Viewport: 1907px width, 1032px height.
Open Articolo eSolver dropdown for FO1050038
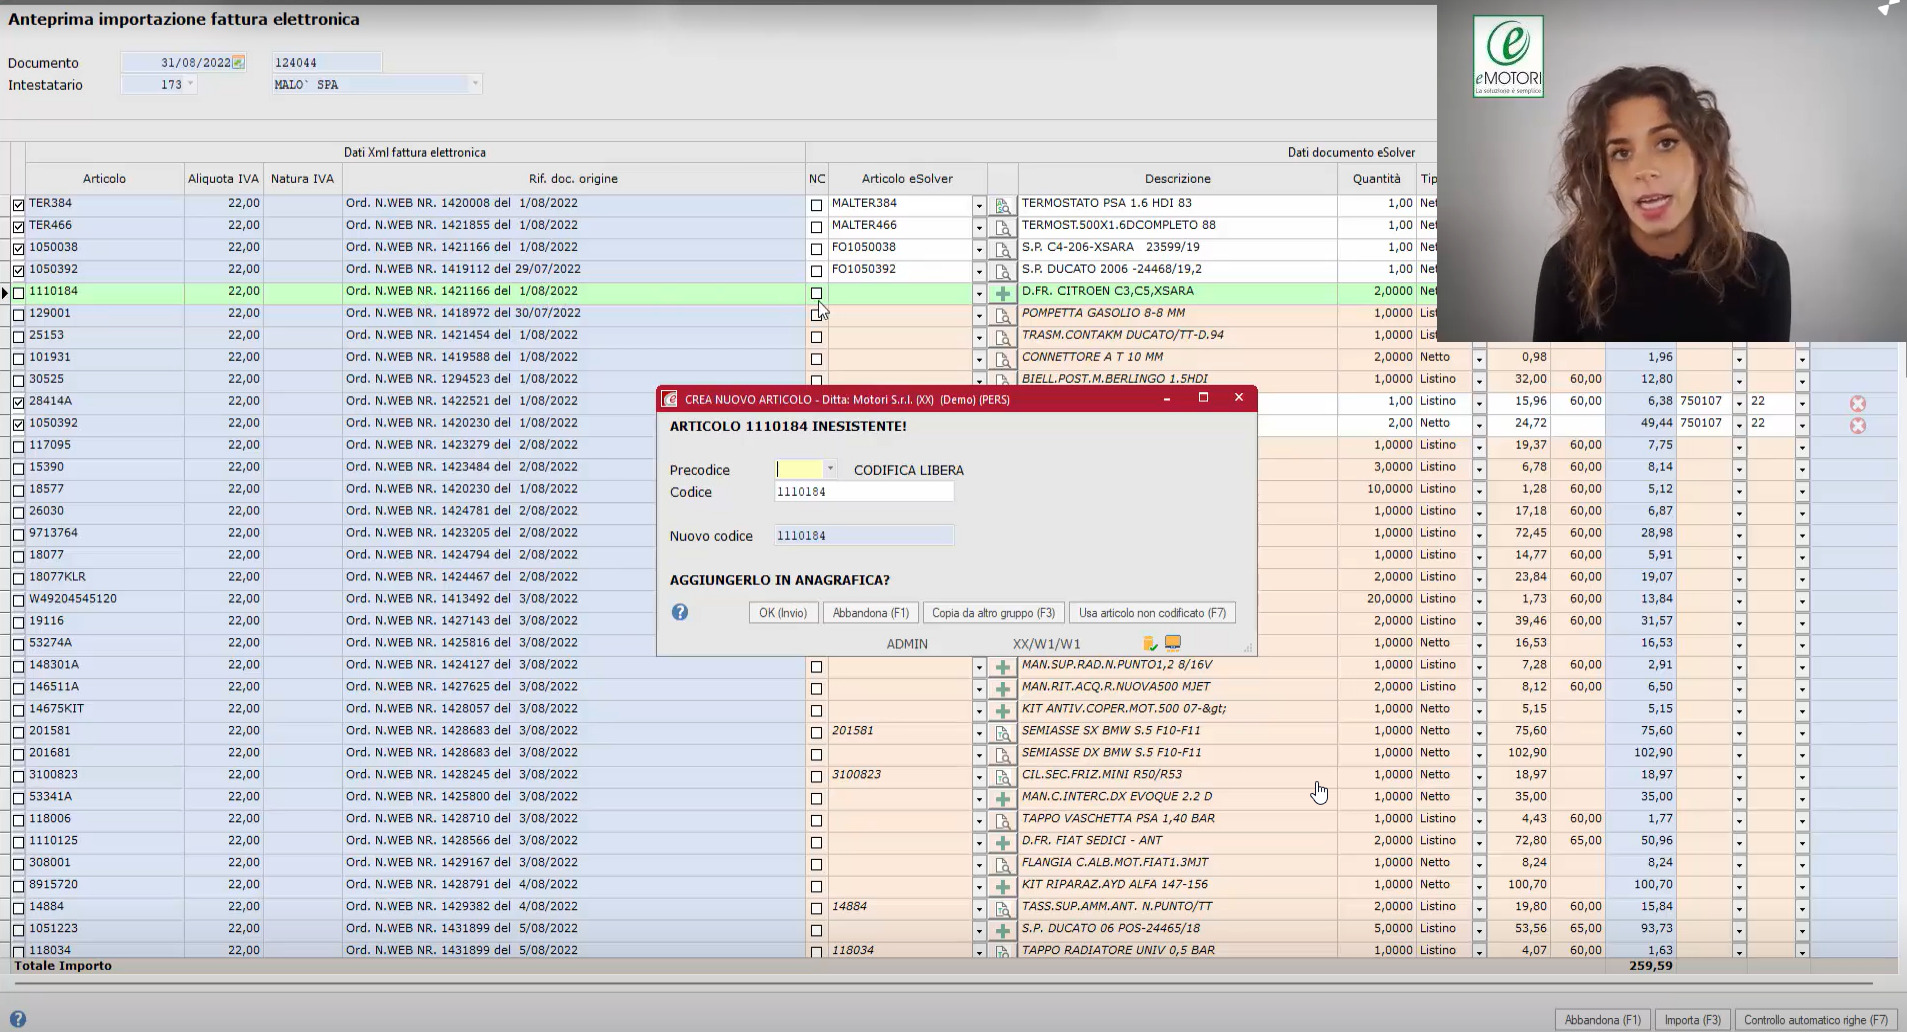pos(979,249)
